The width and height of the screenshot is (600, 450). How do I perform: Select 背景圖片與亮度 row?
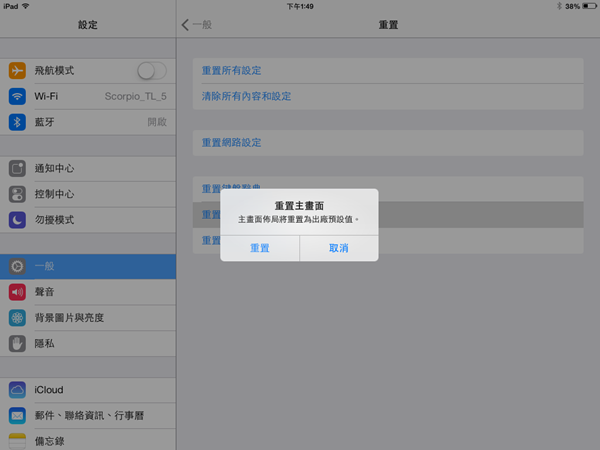coord(88,318)
